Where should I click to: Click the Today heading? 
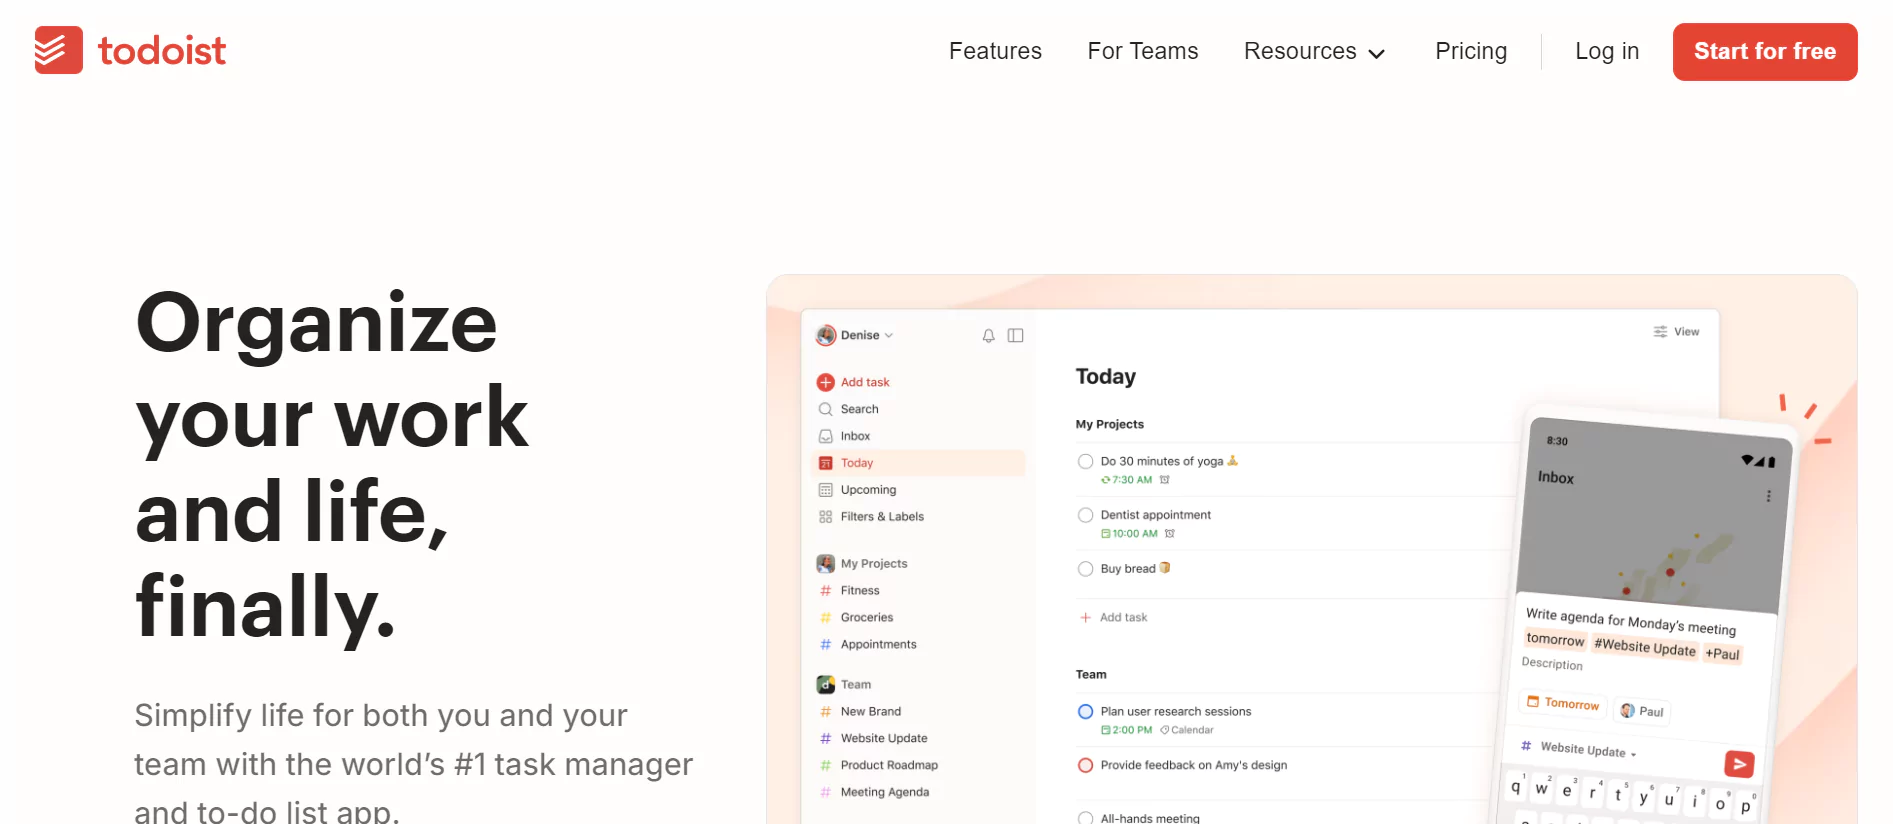(1105, 377)
